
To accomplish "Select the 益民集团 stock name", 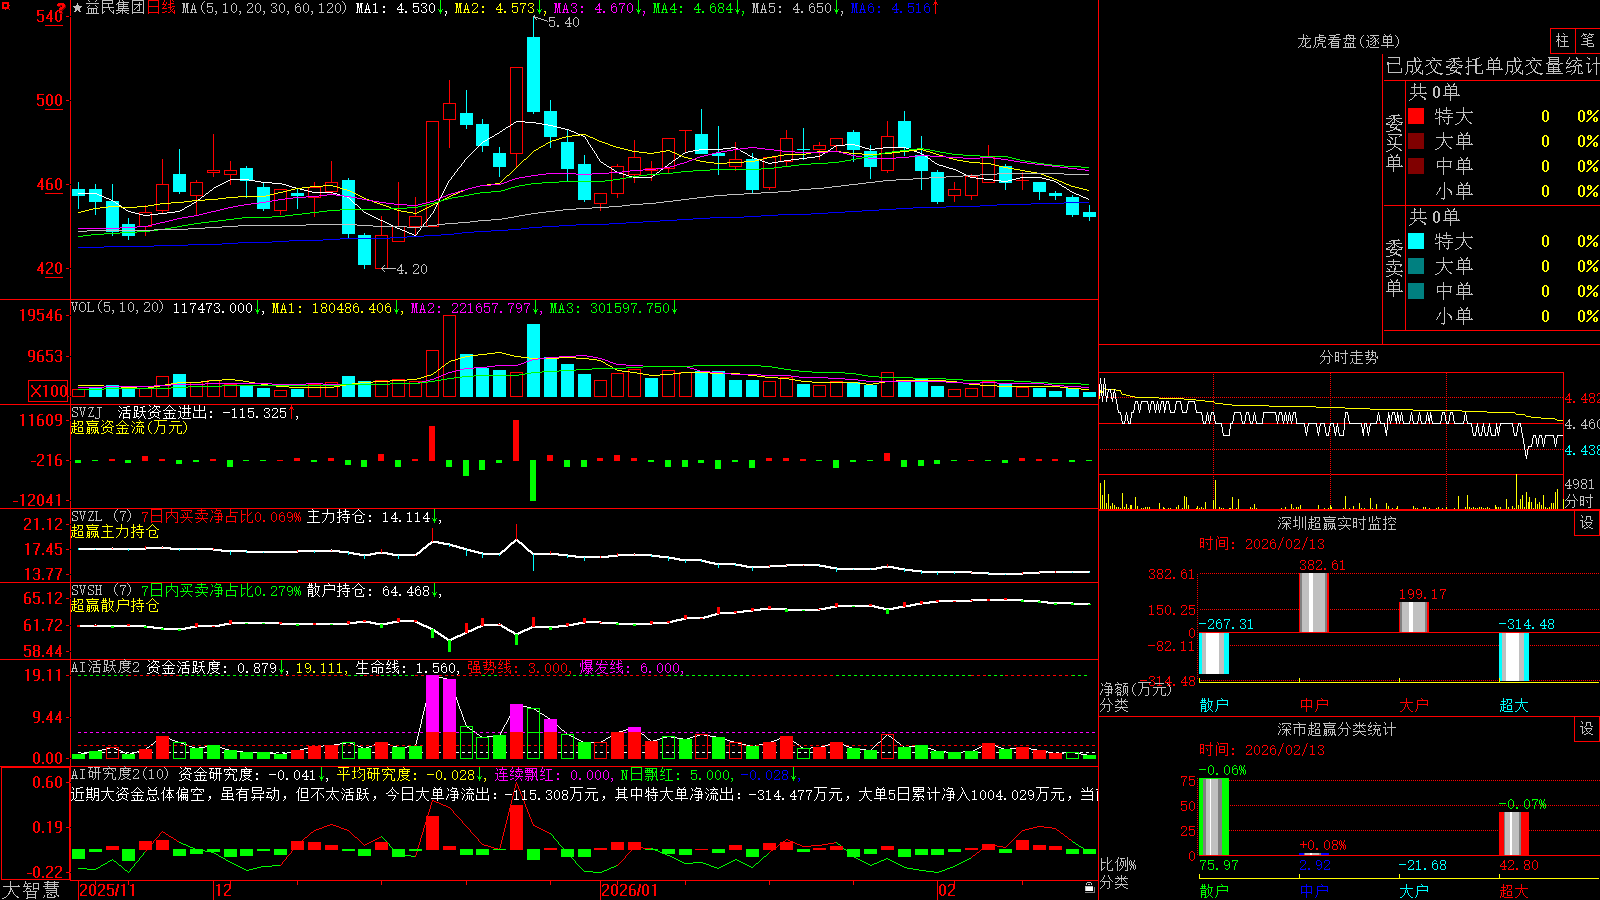I will point(115,8).
